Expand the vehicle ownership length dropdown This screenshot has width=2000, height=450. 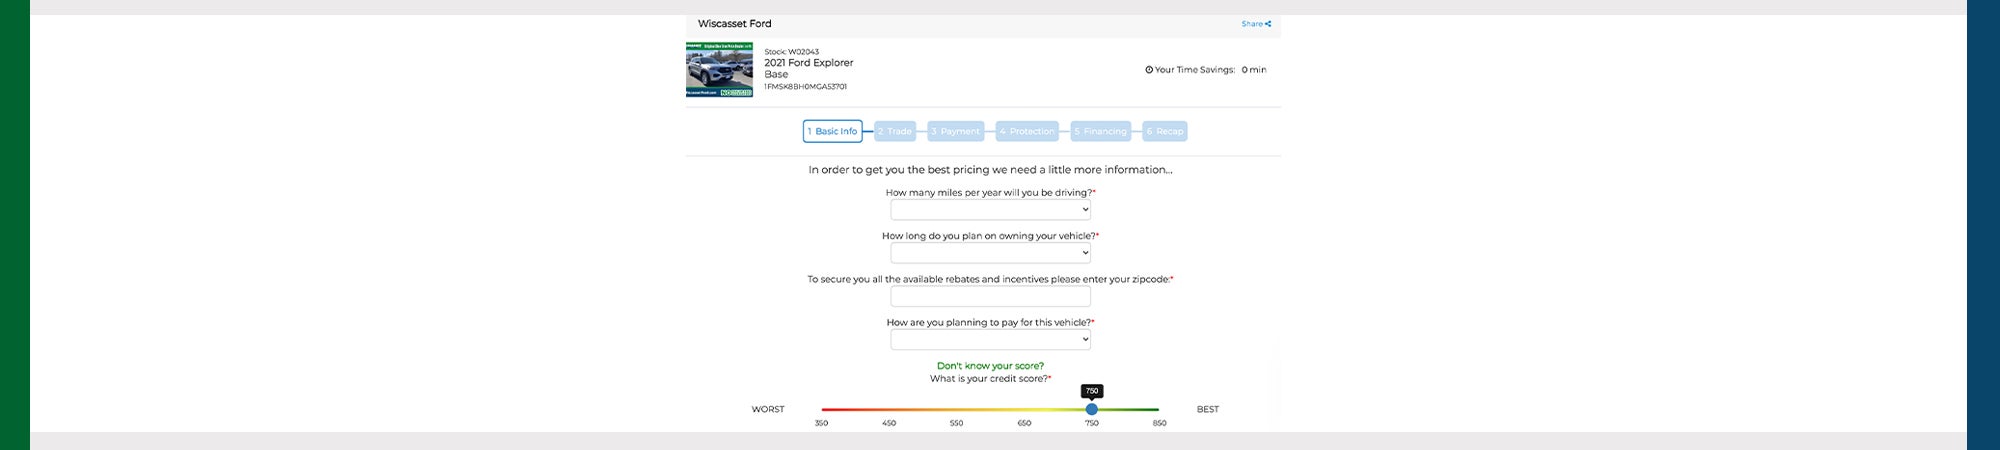pos(990,253)
